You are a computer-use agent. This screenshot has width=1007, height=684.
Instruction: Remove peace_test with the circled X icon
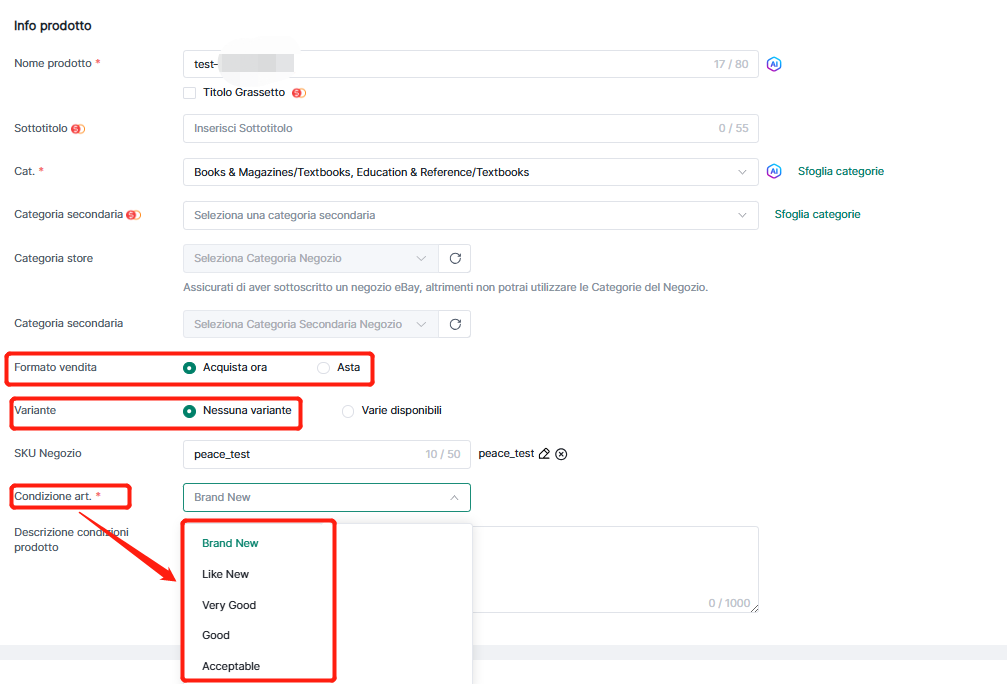561,454
